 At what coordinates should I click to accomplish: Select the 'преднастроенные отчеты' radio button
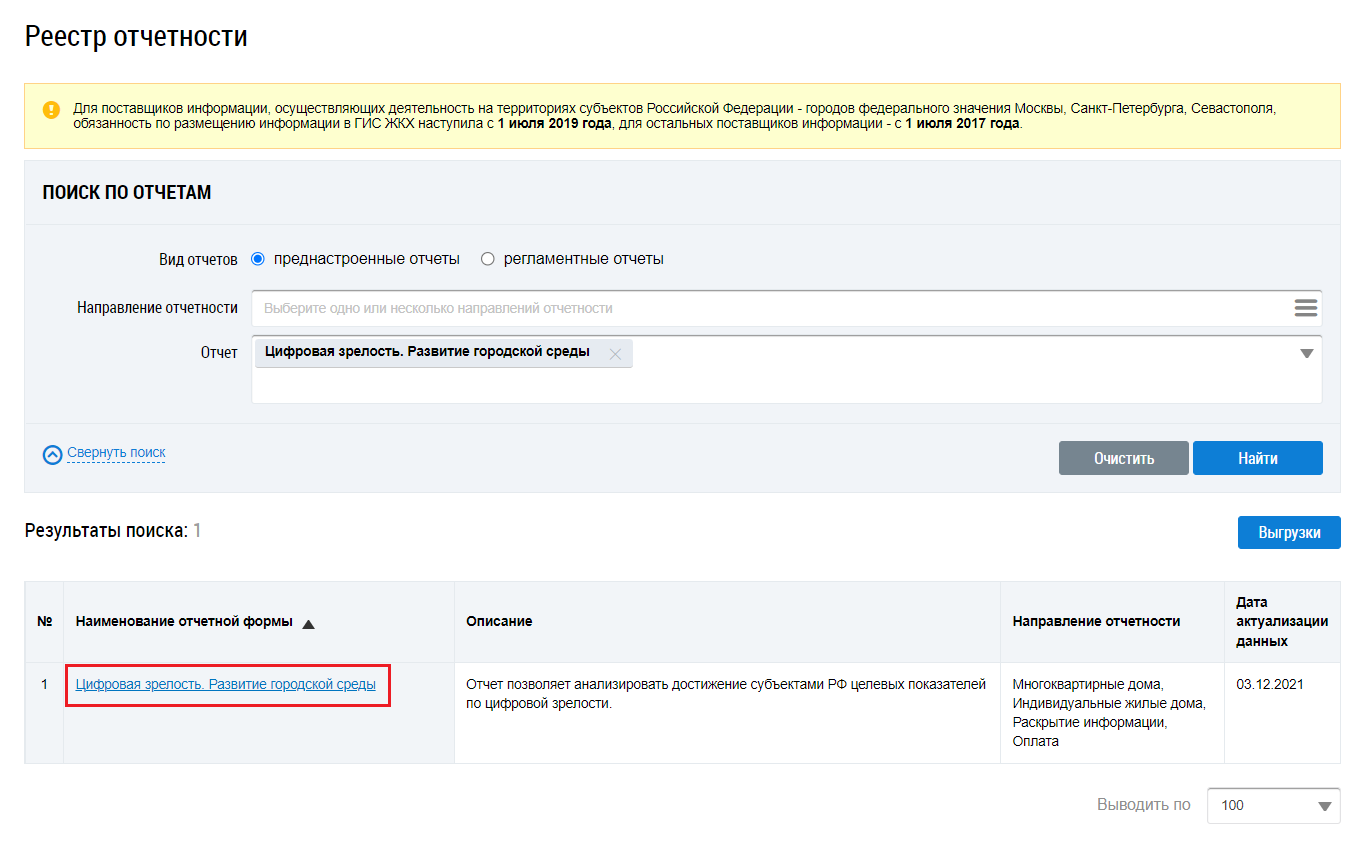point(258,259)
